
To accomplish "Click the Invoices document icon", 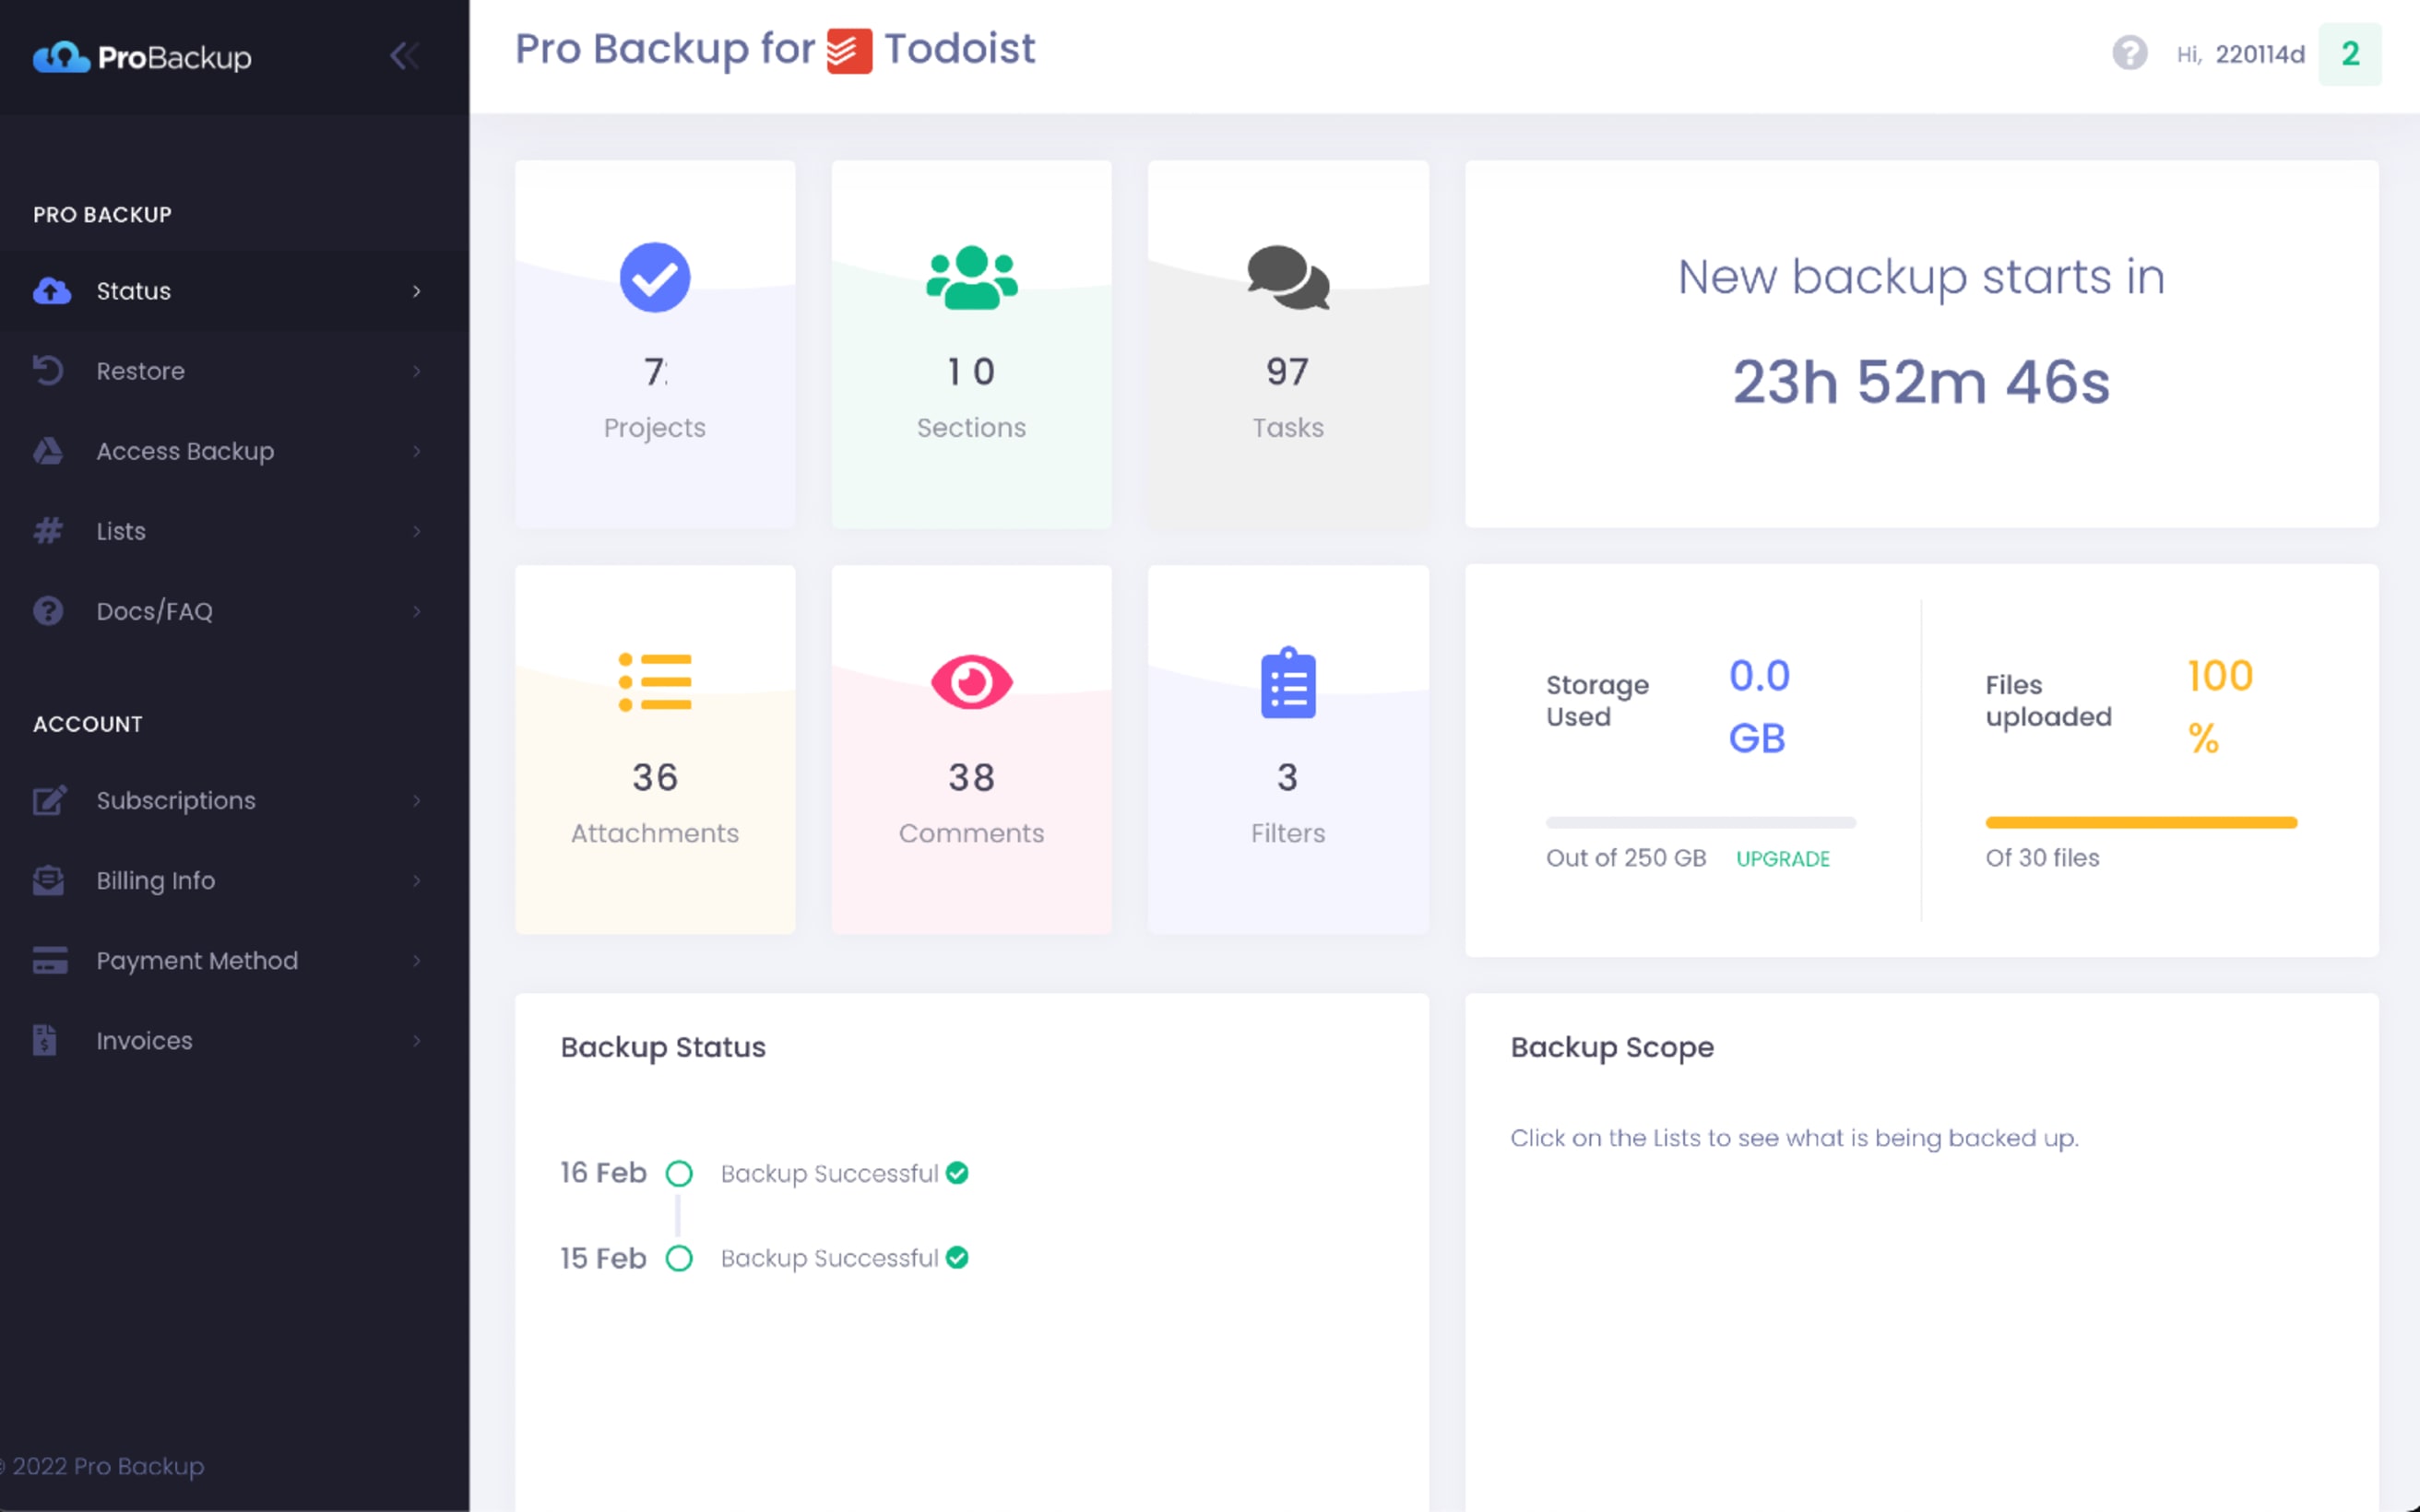I will tap(46, 1040).
